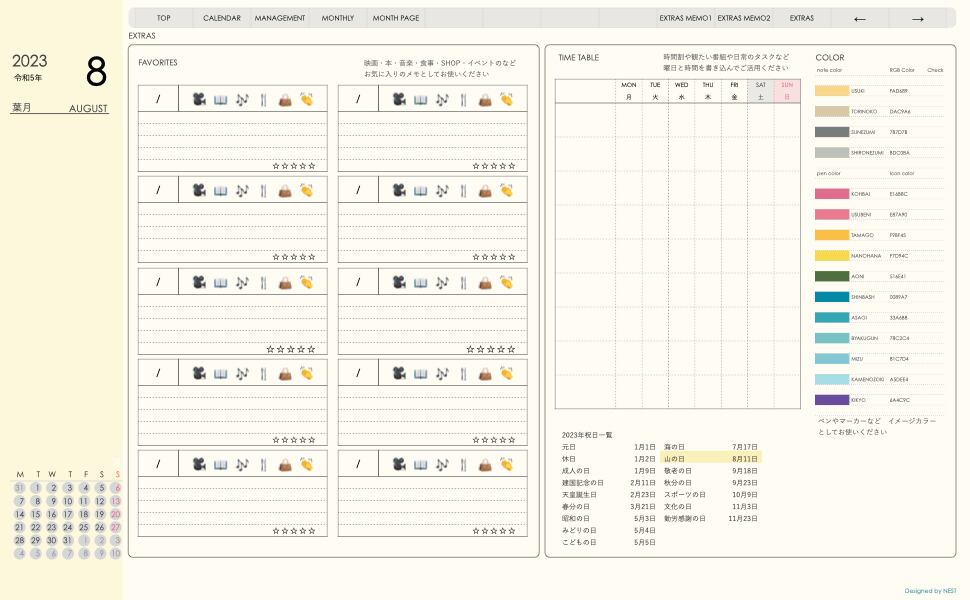Image resolution: width=970 pixels, height=600 pixels.
Task: Tap the movie camera icon in top-left favorites card
Action: 198,100
